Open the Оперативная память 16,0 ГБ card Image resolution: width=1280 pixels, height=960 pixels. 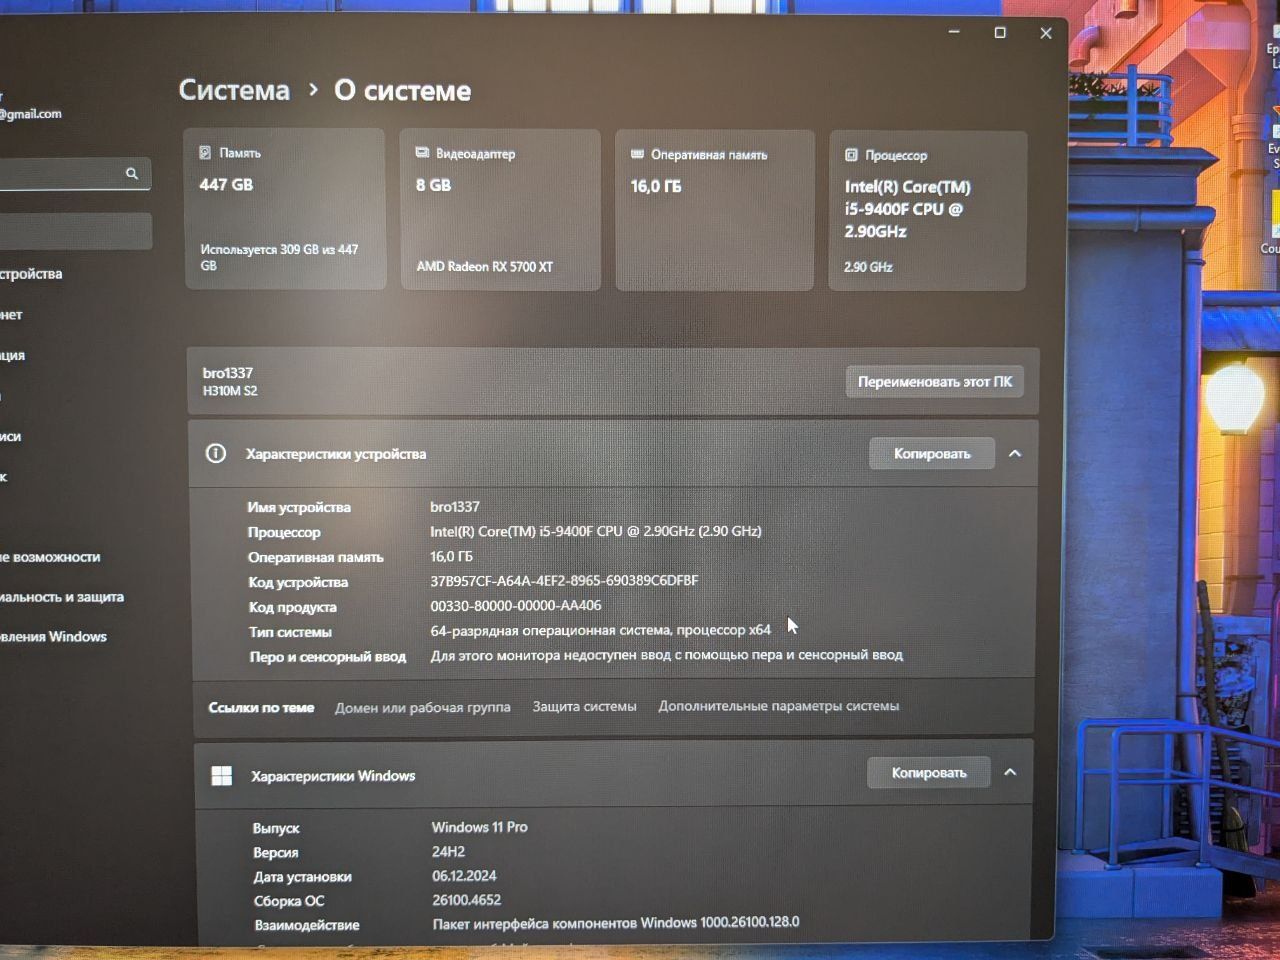tap(715, 211)
